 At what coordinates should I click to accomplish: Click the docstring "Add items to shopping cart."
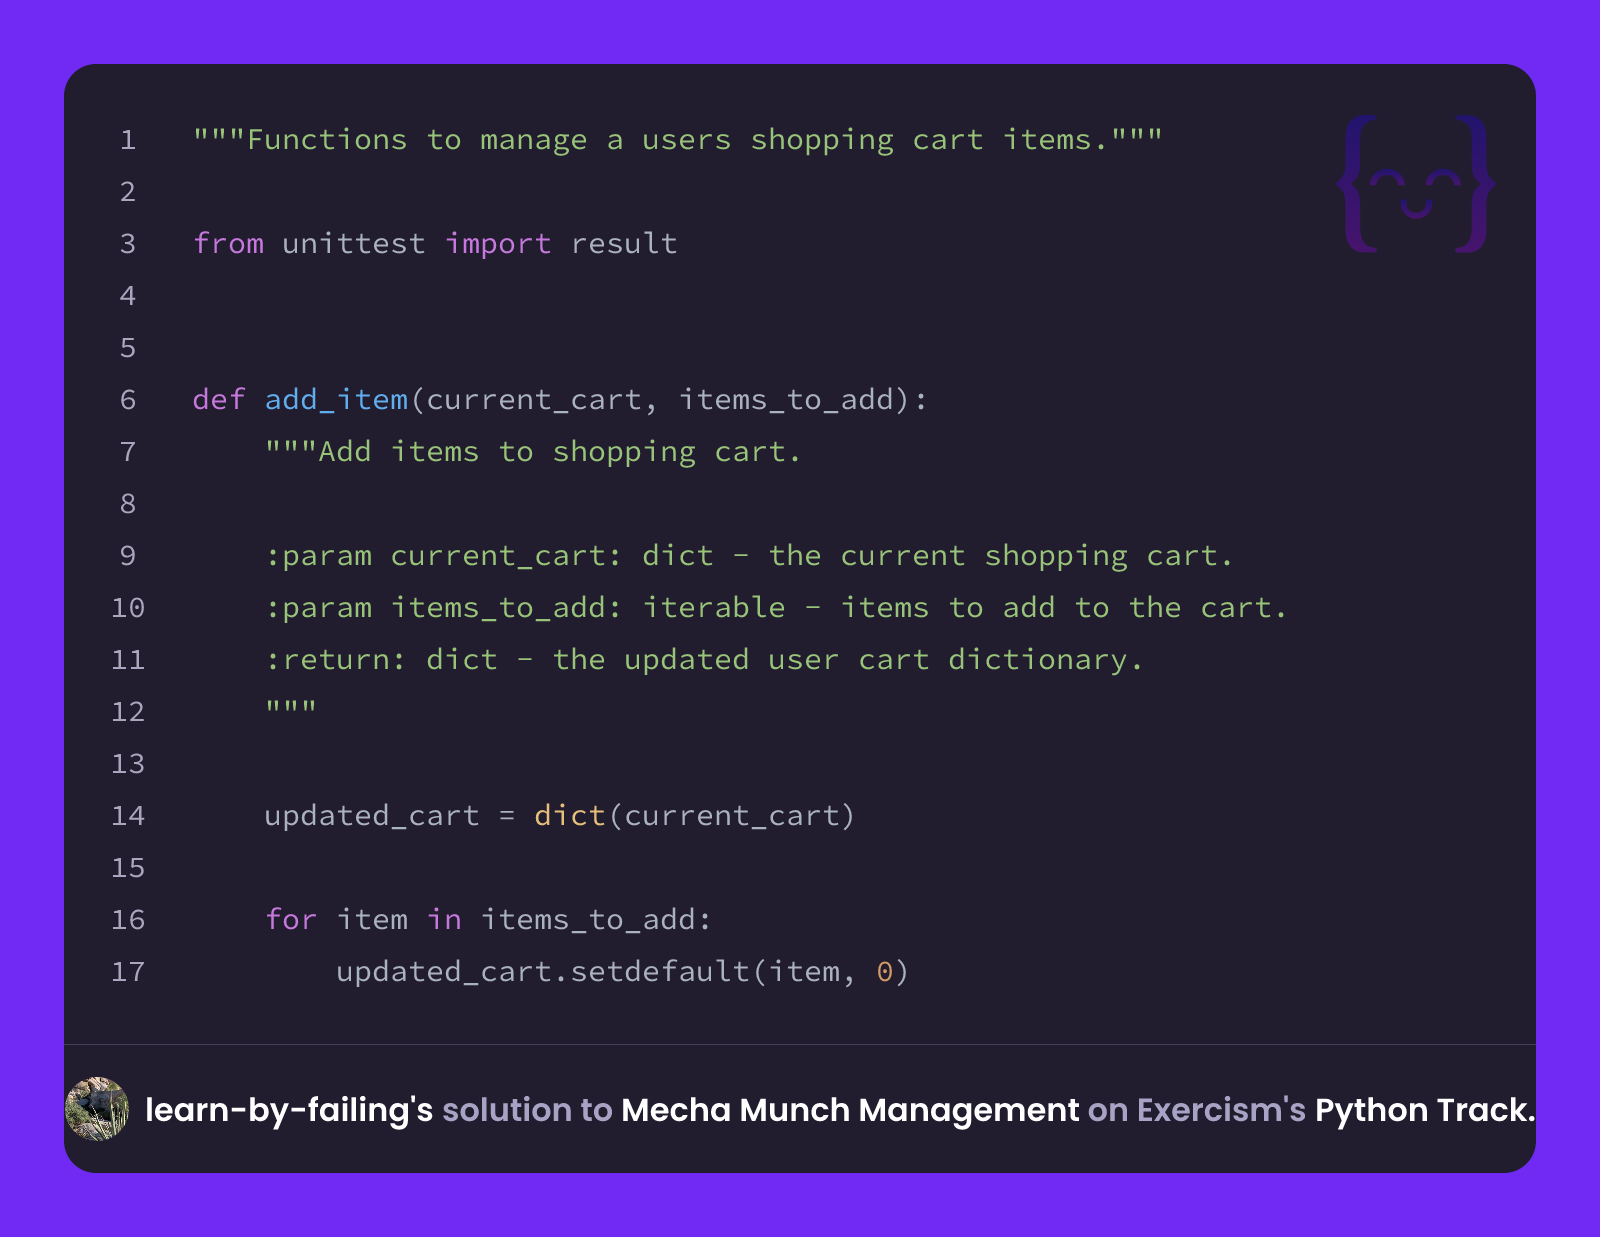pyautogui.click(x=533, y=452)
